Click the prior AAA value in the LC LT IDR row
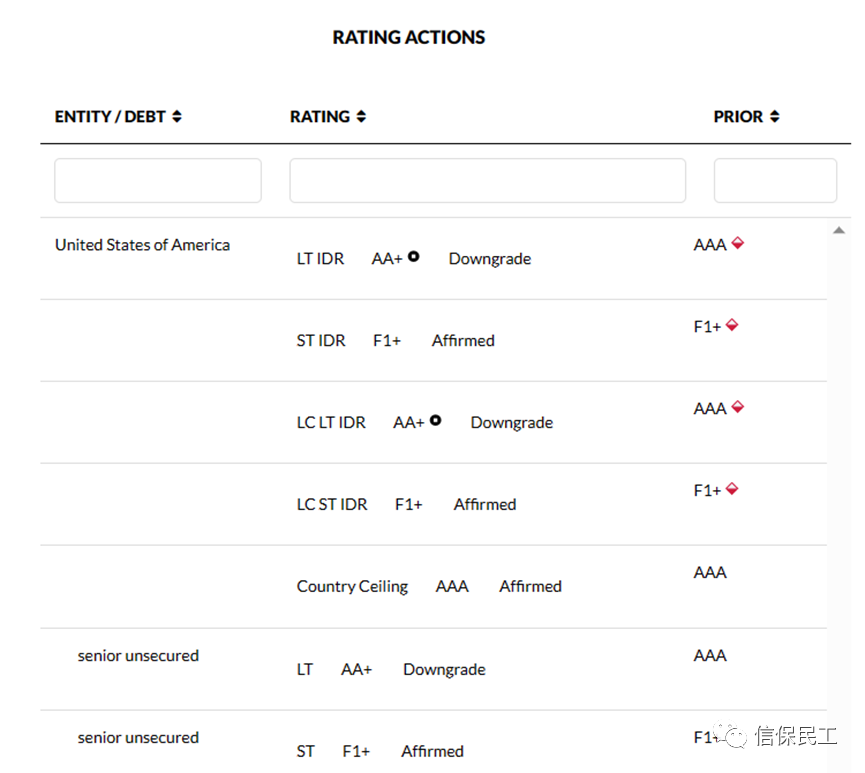 pos(710,408)
